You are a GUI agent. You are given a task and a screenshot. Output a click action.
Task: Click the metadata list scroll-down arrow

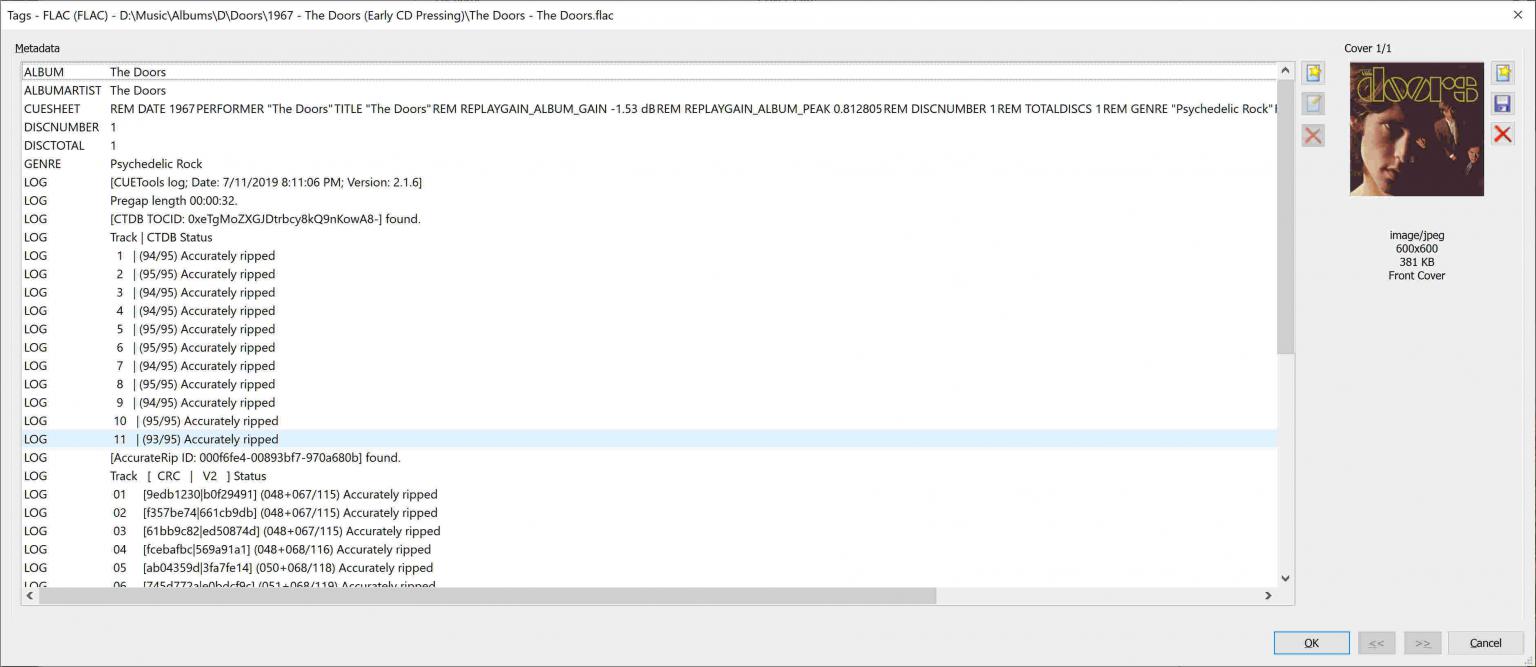point(1285,578)
